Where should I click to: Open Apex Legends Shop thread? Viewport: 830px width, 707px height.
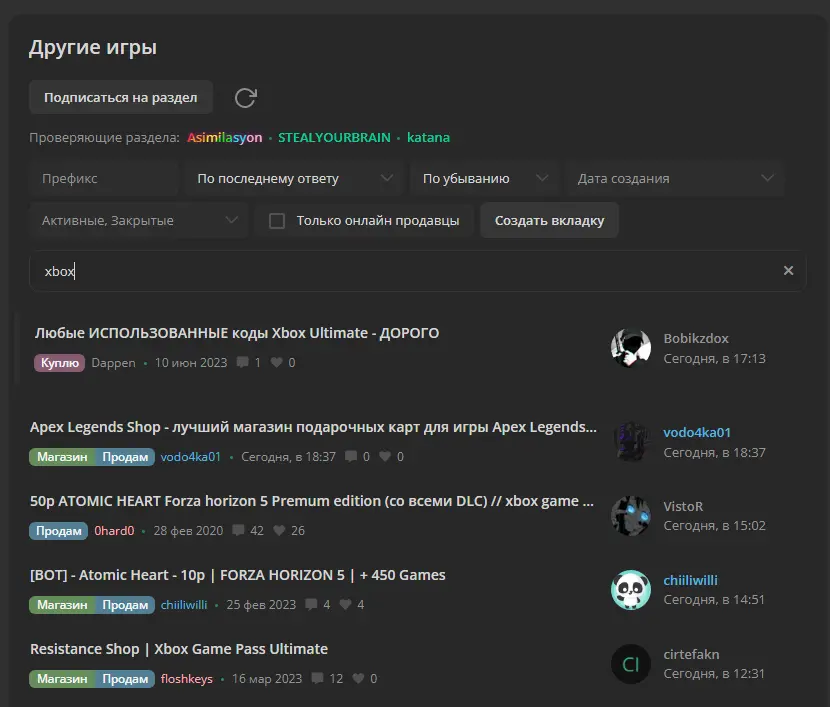coord(313,427)
